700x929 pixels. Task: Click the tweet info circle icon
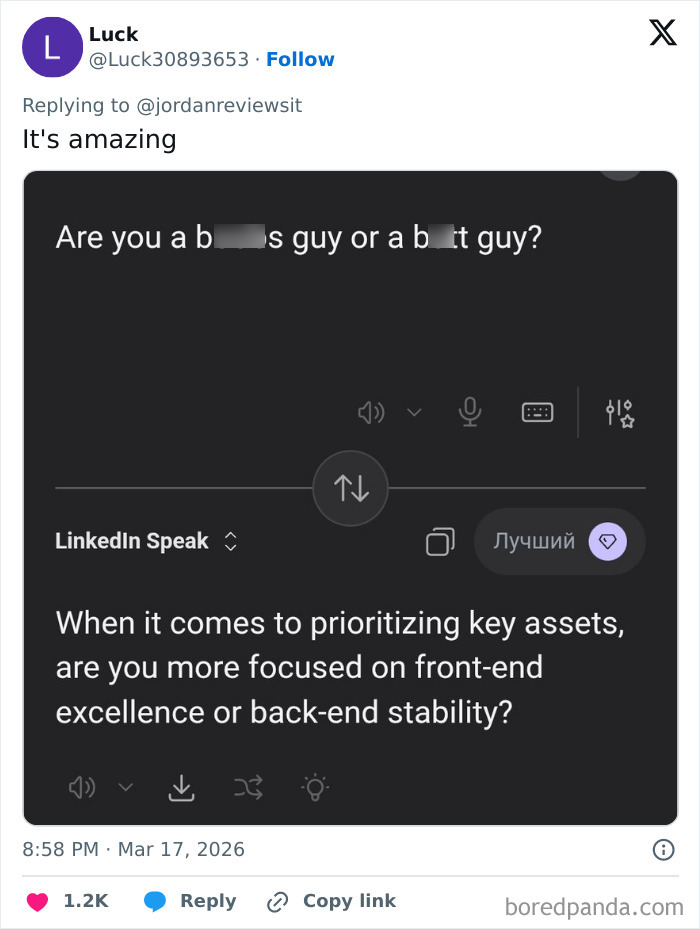click(663, 850)
